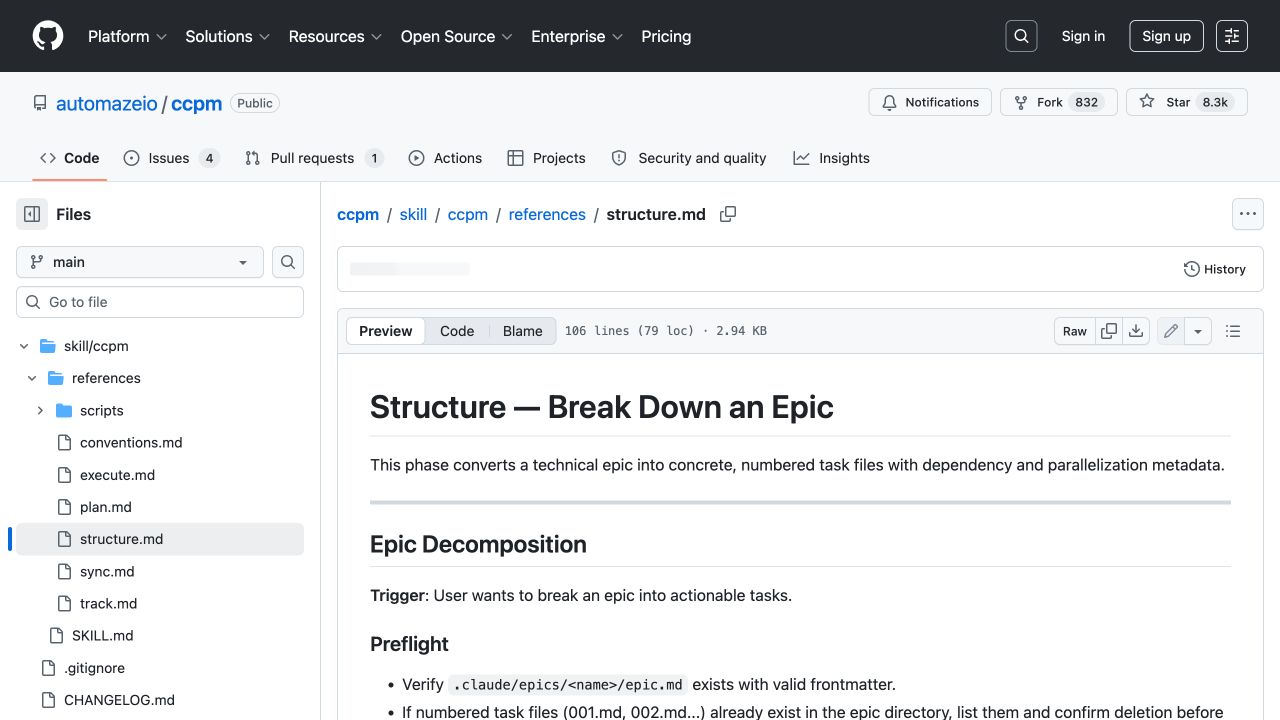Open Notifications for the repository
Image resolution: width=1280 pixels, height=720 pixels.
pos(931,102)
